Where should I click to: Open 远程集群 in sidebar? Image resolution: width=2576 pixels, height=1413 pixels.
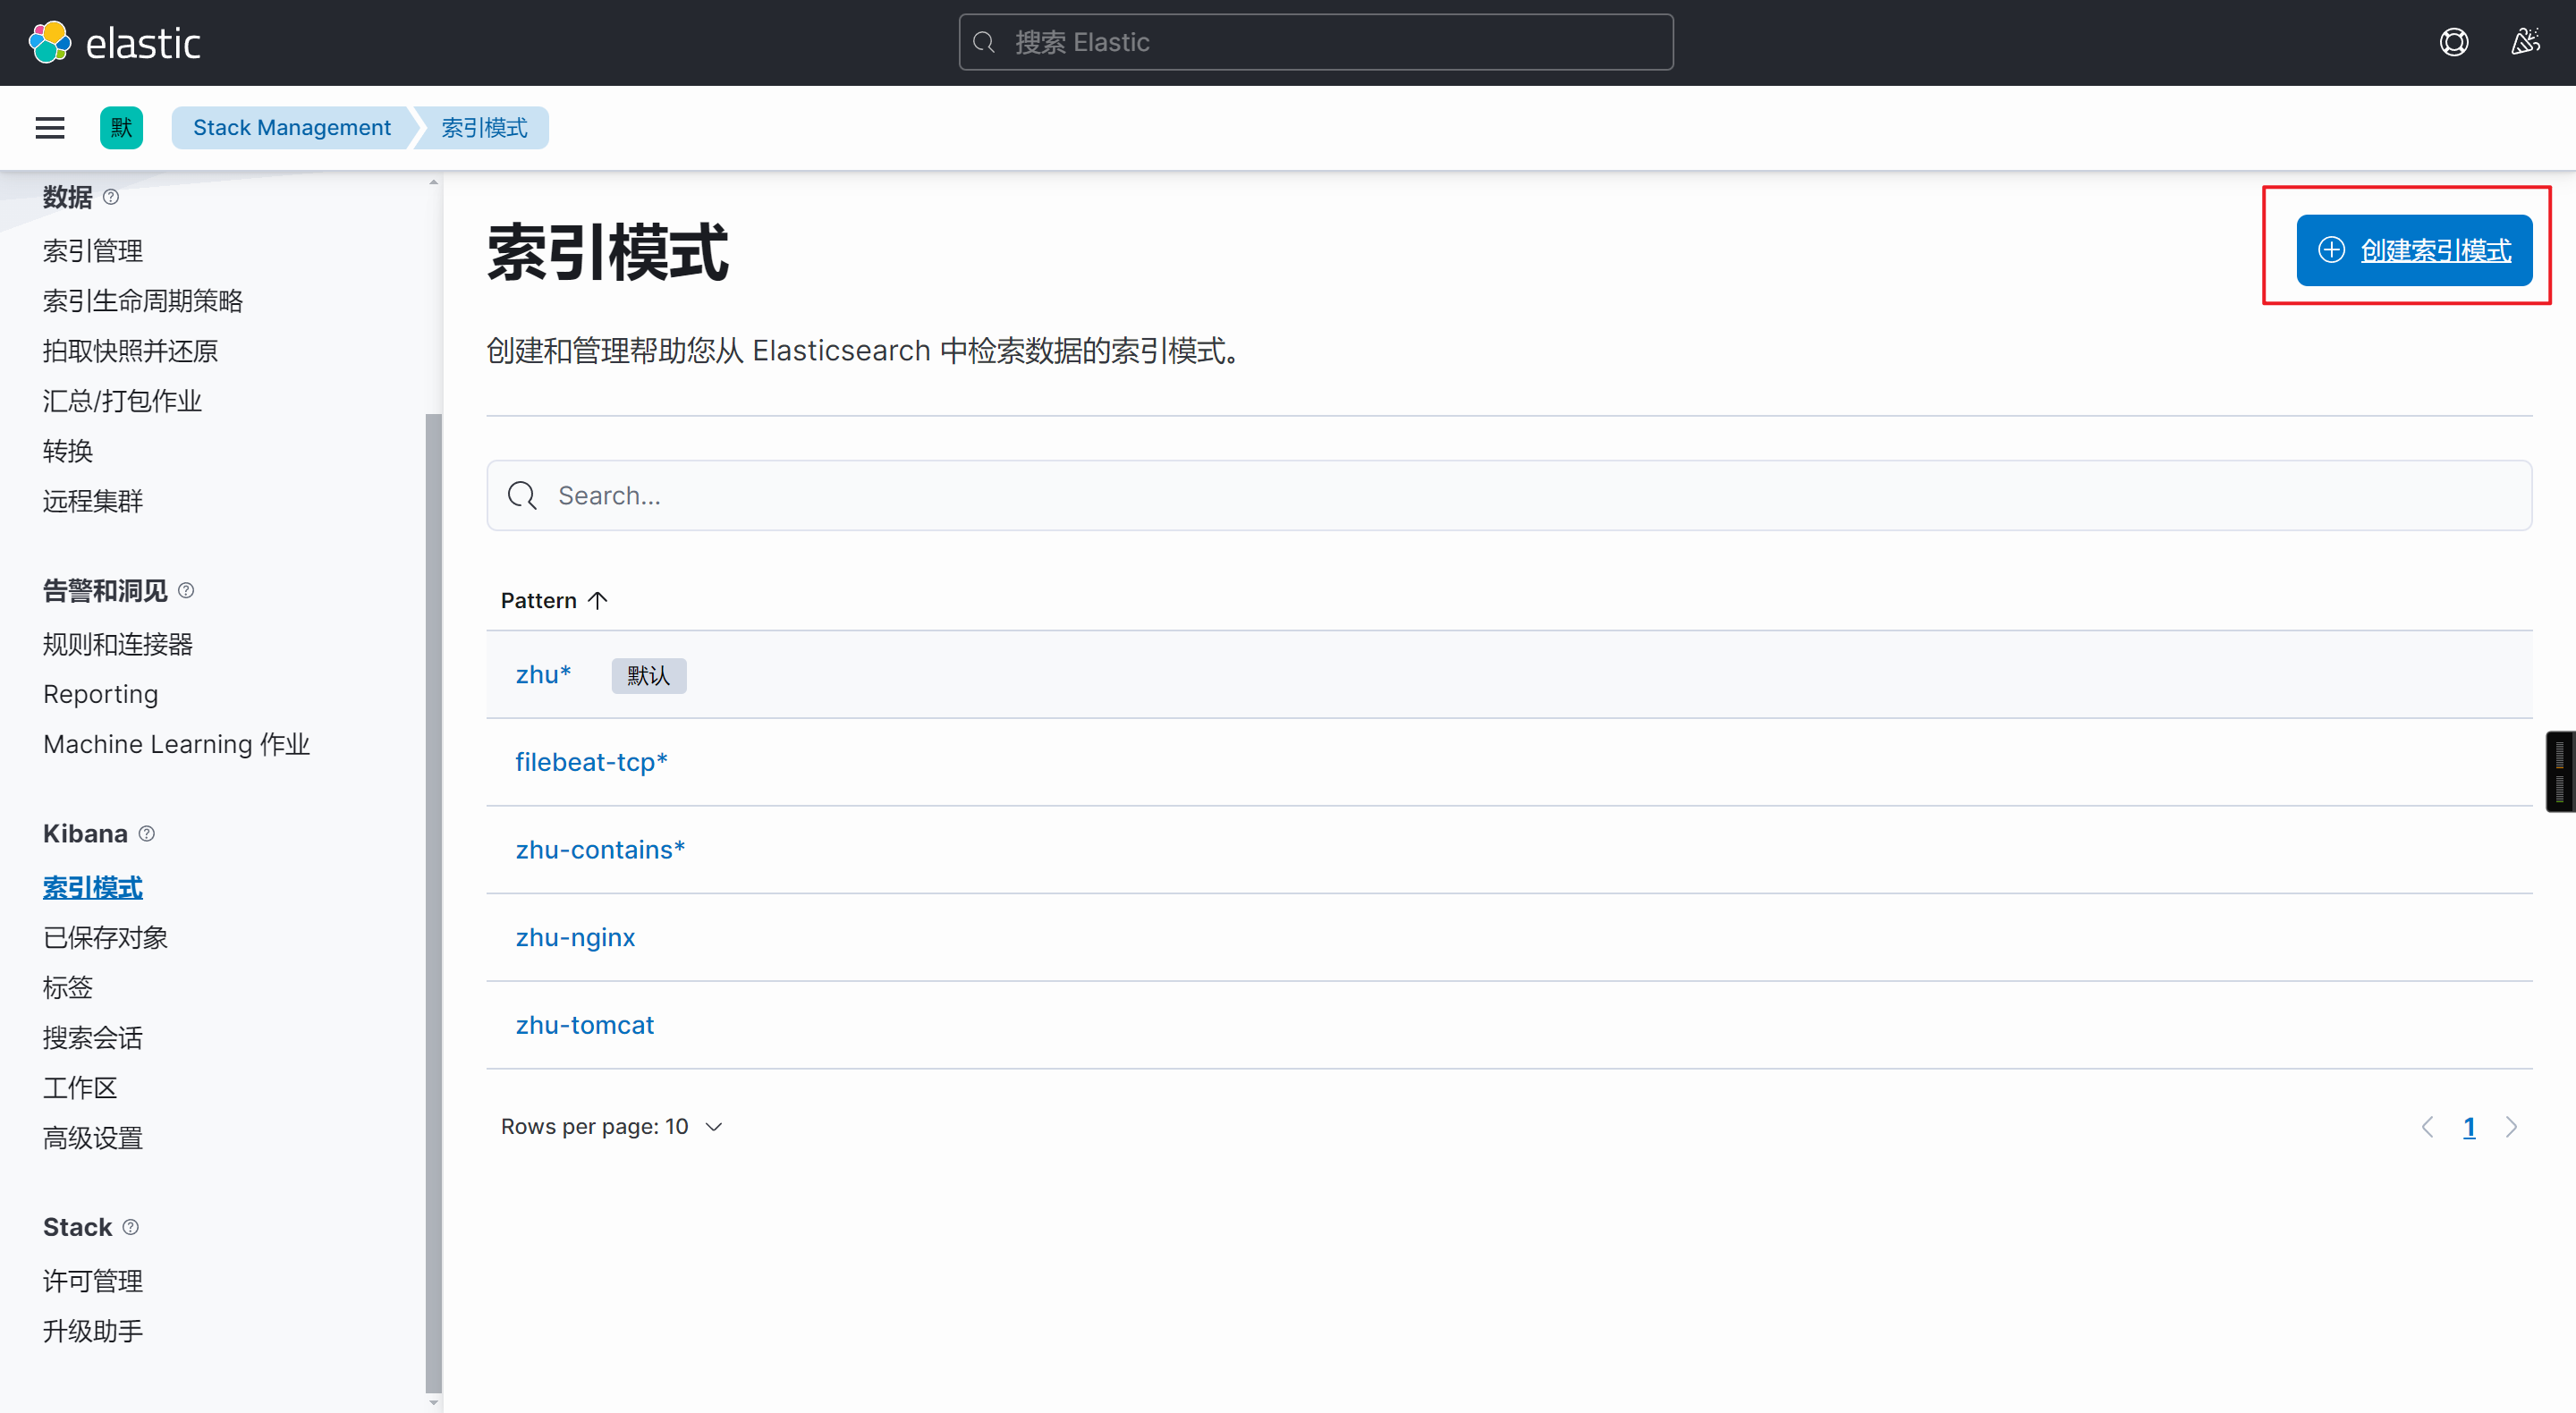click(93, 500)
